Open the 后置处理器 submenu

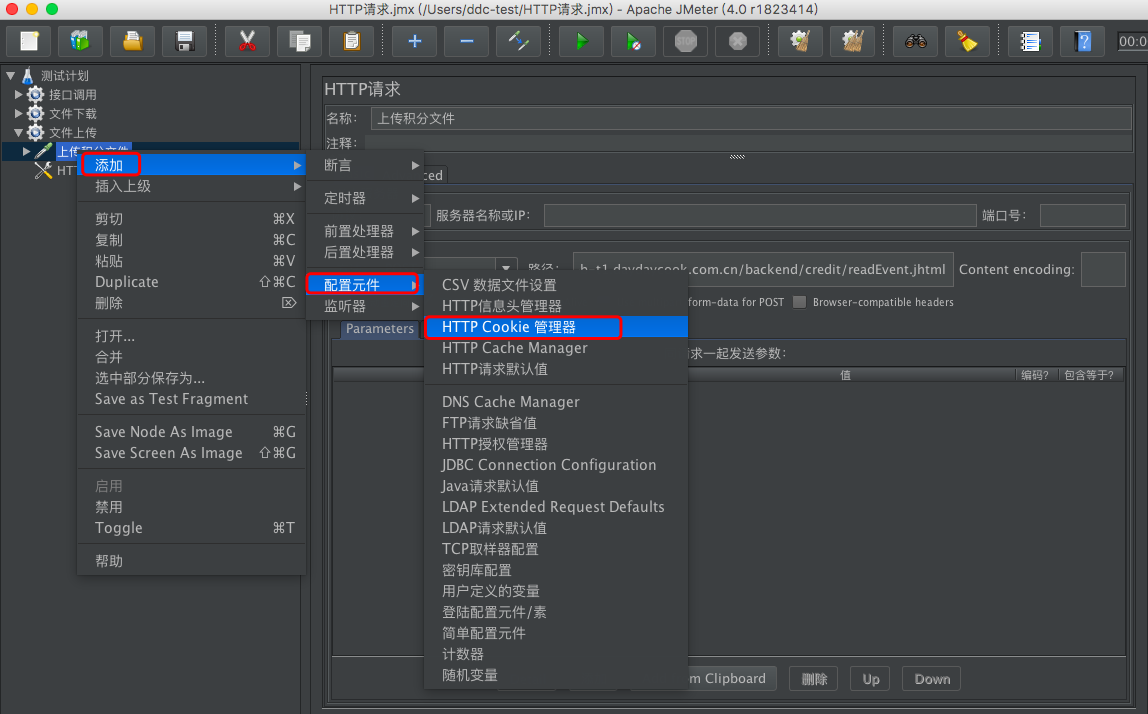click(x=365, y=253)
